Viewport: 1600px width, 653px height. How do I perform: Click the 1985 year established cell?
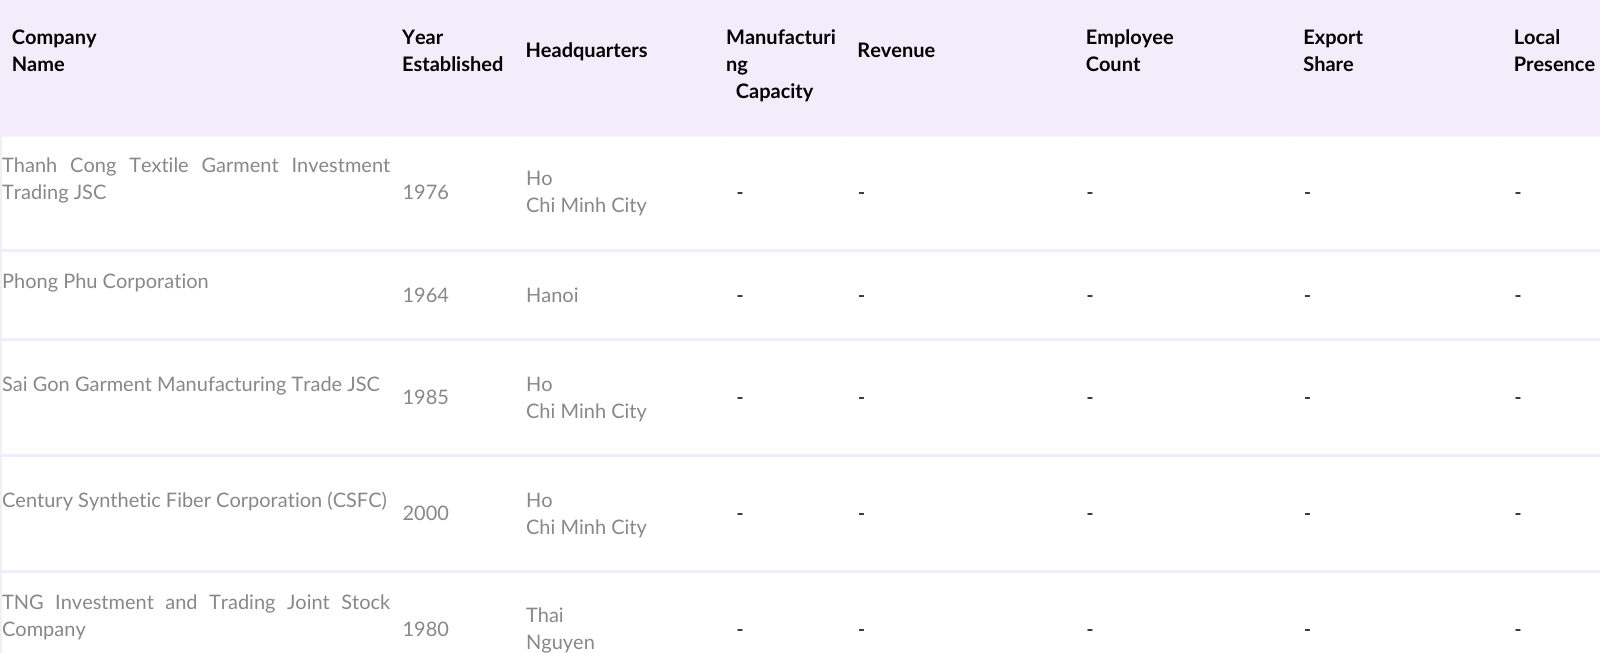(425, 397)
